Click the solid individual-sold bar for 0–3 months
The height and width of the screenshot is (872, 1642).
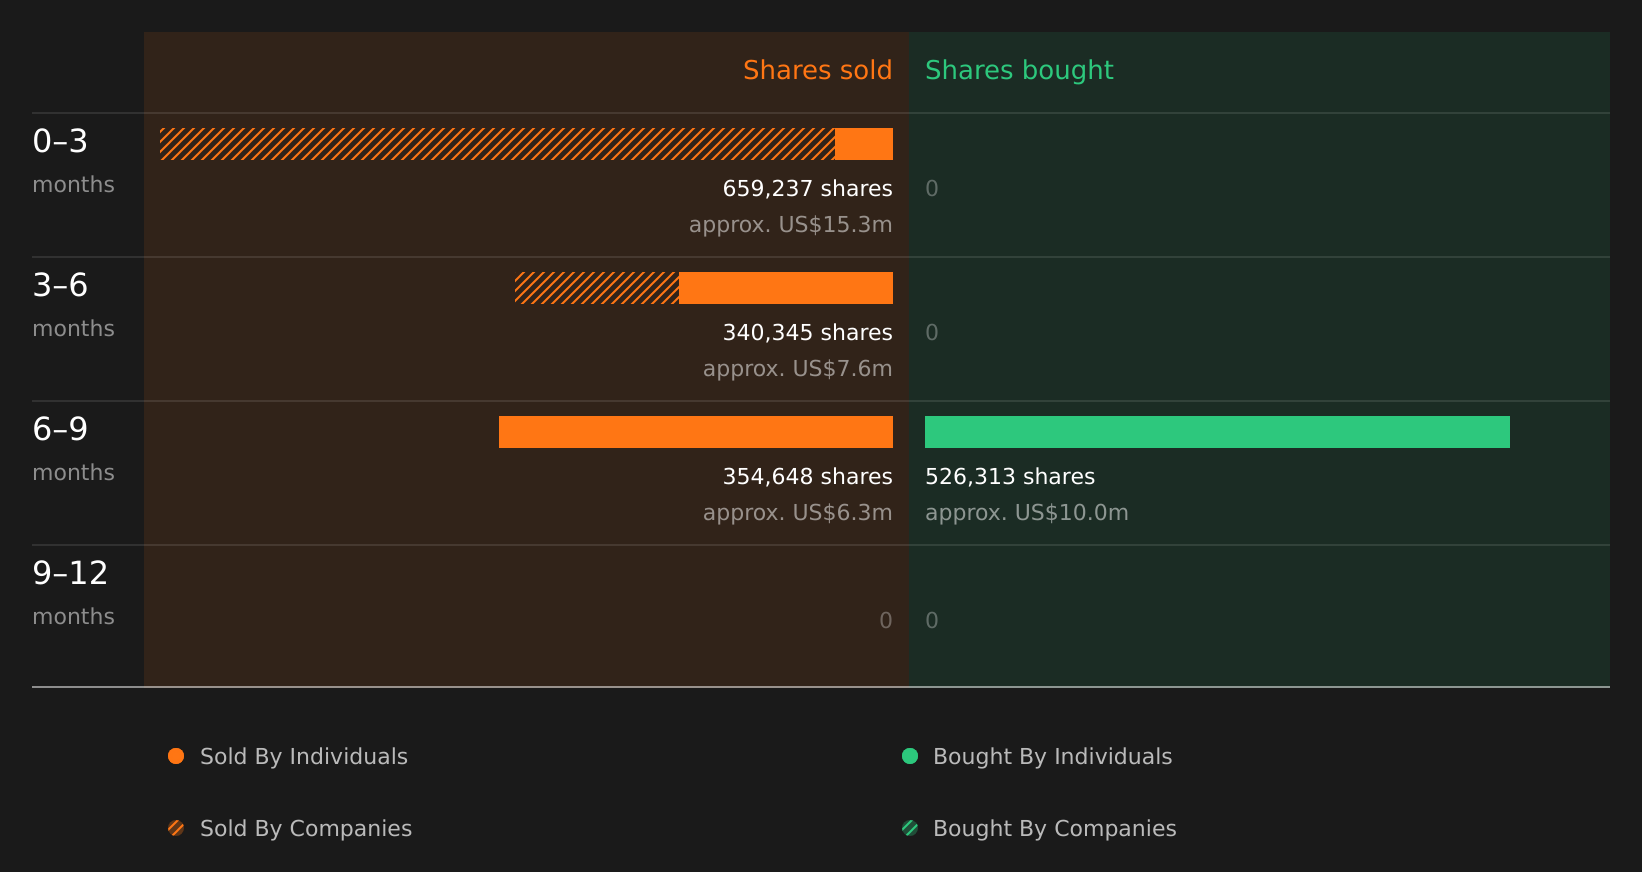(x=864, y=144)
